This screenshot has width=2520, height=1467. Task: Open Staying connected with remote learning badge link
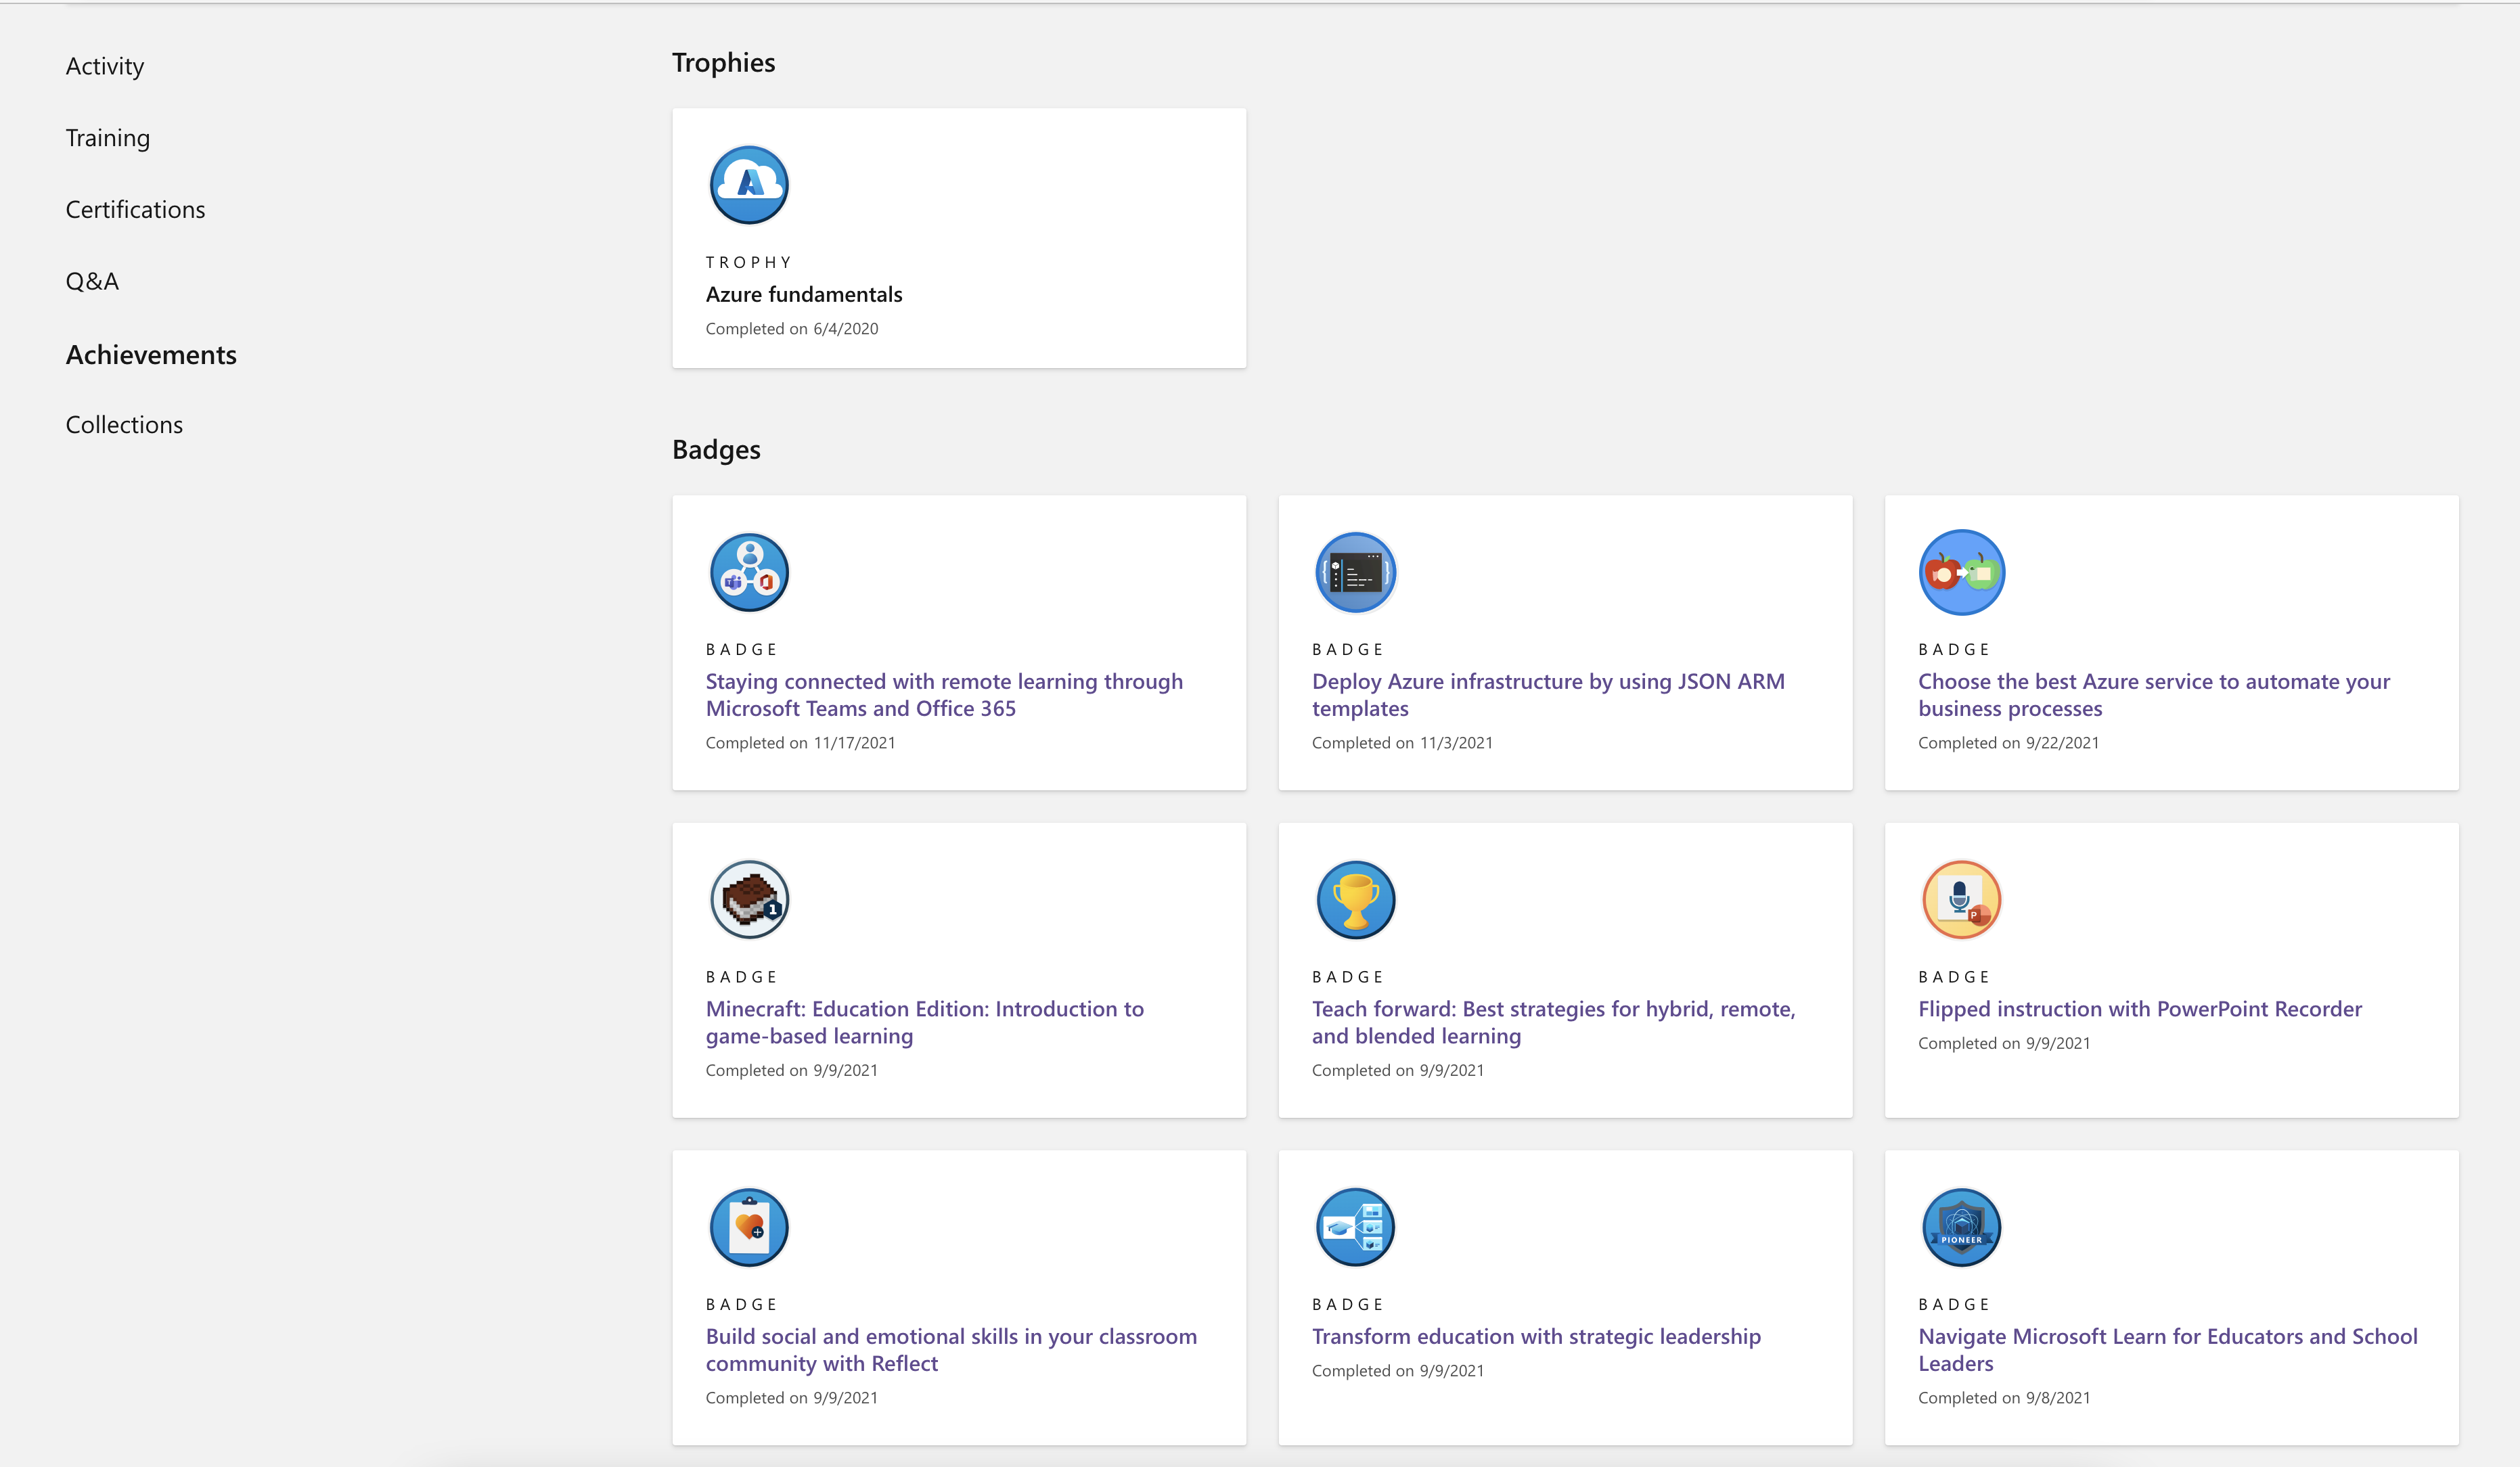click(944, 695)
